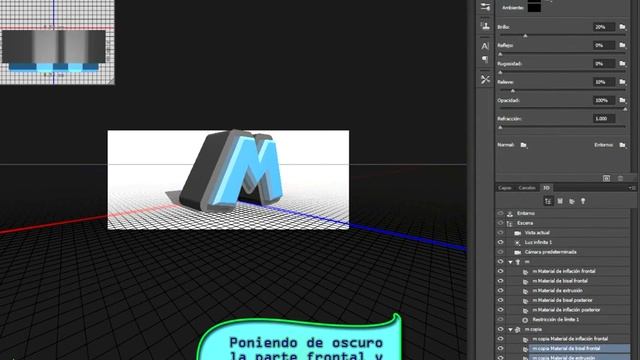Open the Rugosidad texture folder icon
The width and height of the screenshot is (640, 360).
click(622, 63)
